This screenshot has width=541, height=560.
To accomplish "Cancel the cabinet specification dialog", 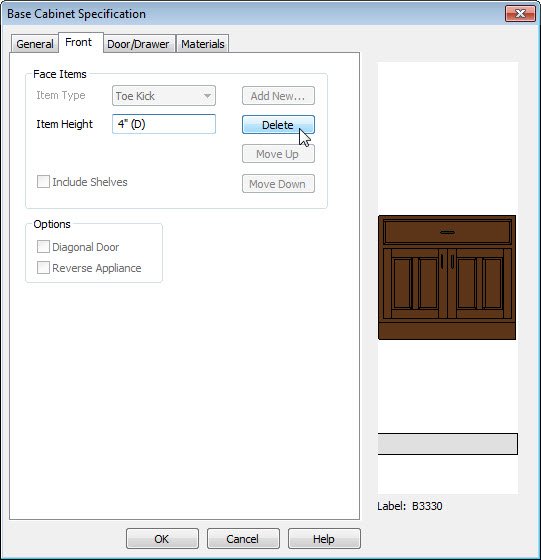I will coord(243,539).
